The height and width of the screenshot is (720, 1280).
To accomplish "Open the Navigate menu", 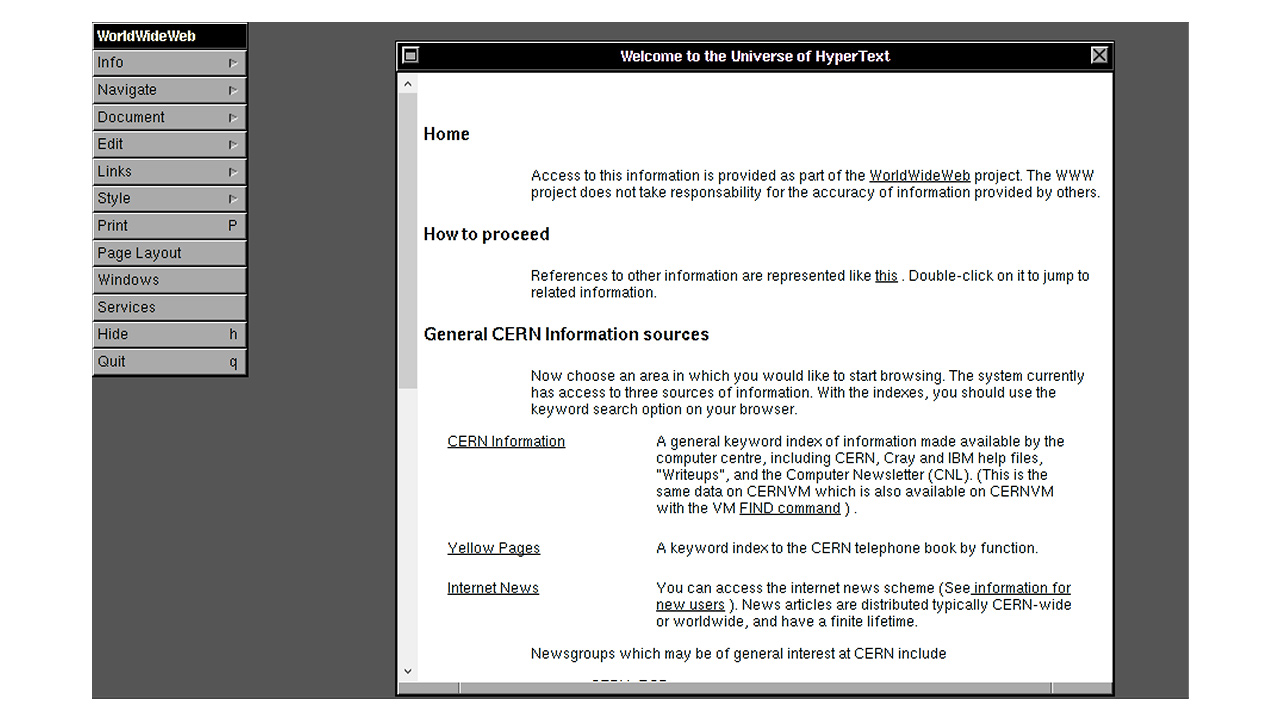I will tap(169, 90).
